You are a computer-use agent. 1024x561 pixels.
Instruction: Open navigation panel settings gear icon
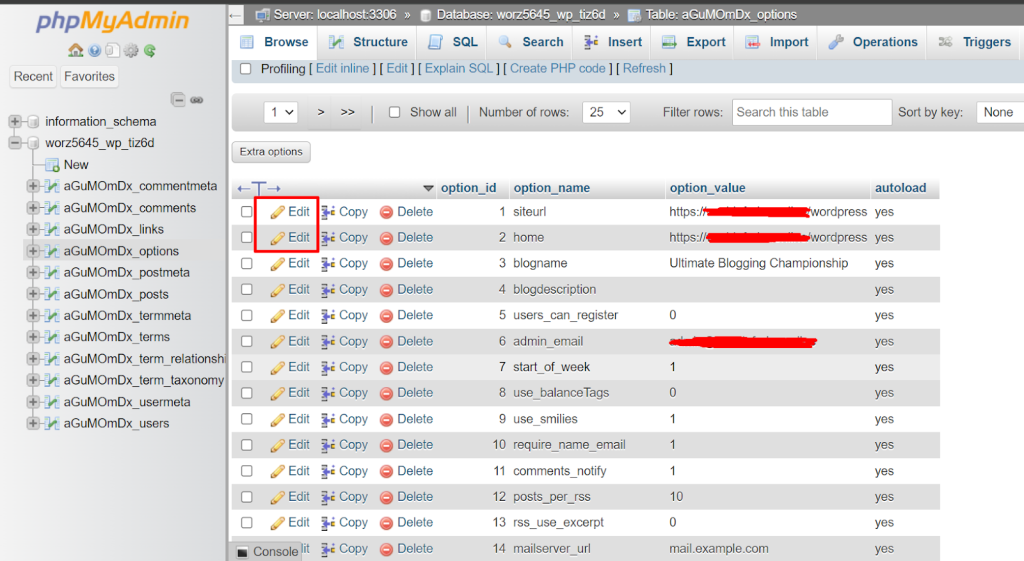[x=131, y=50]
